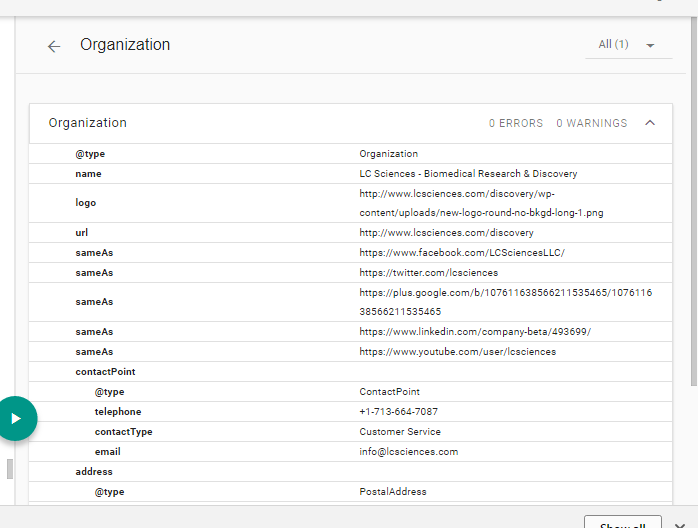
Task: Click the Organization page heading
Action: tap(125, 45)
